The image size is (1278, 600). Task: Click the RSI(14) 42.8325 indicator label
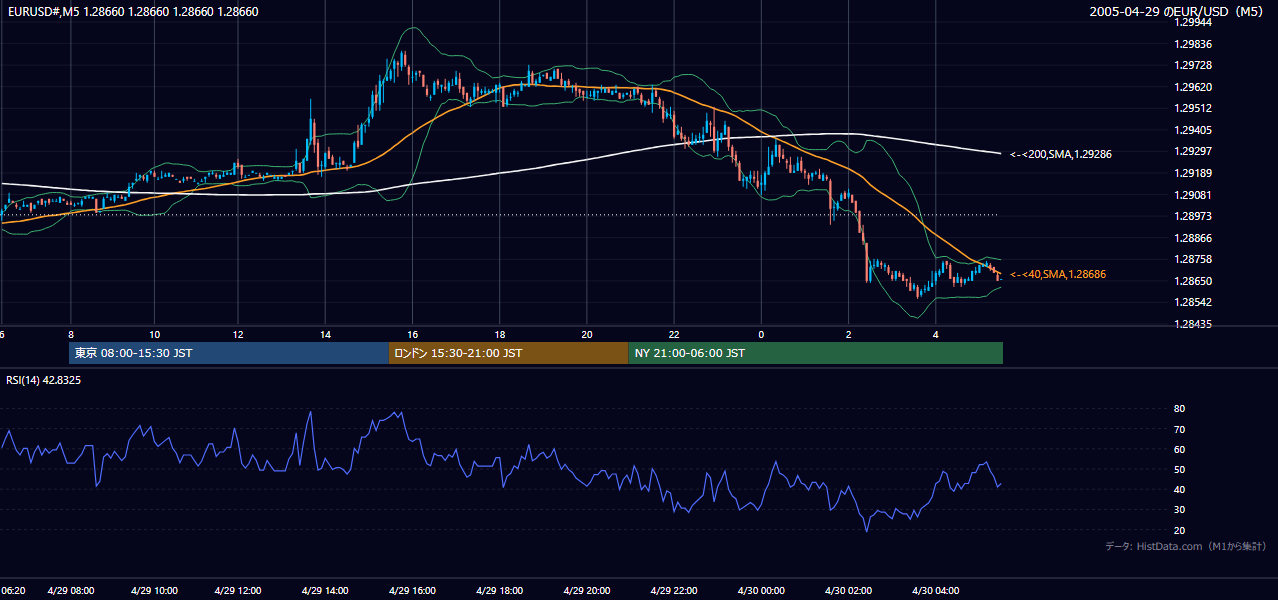coord(44,380)
